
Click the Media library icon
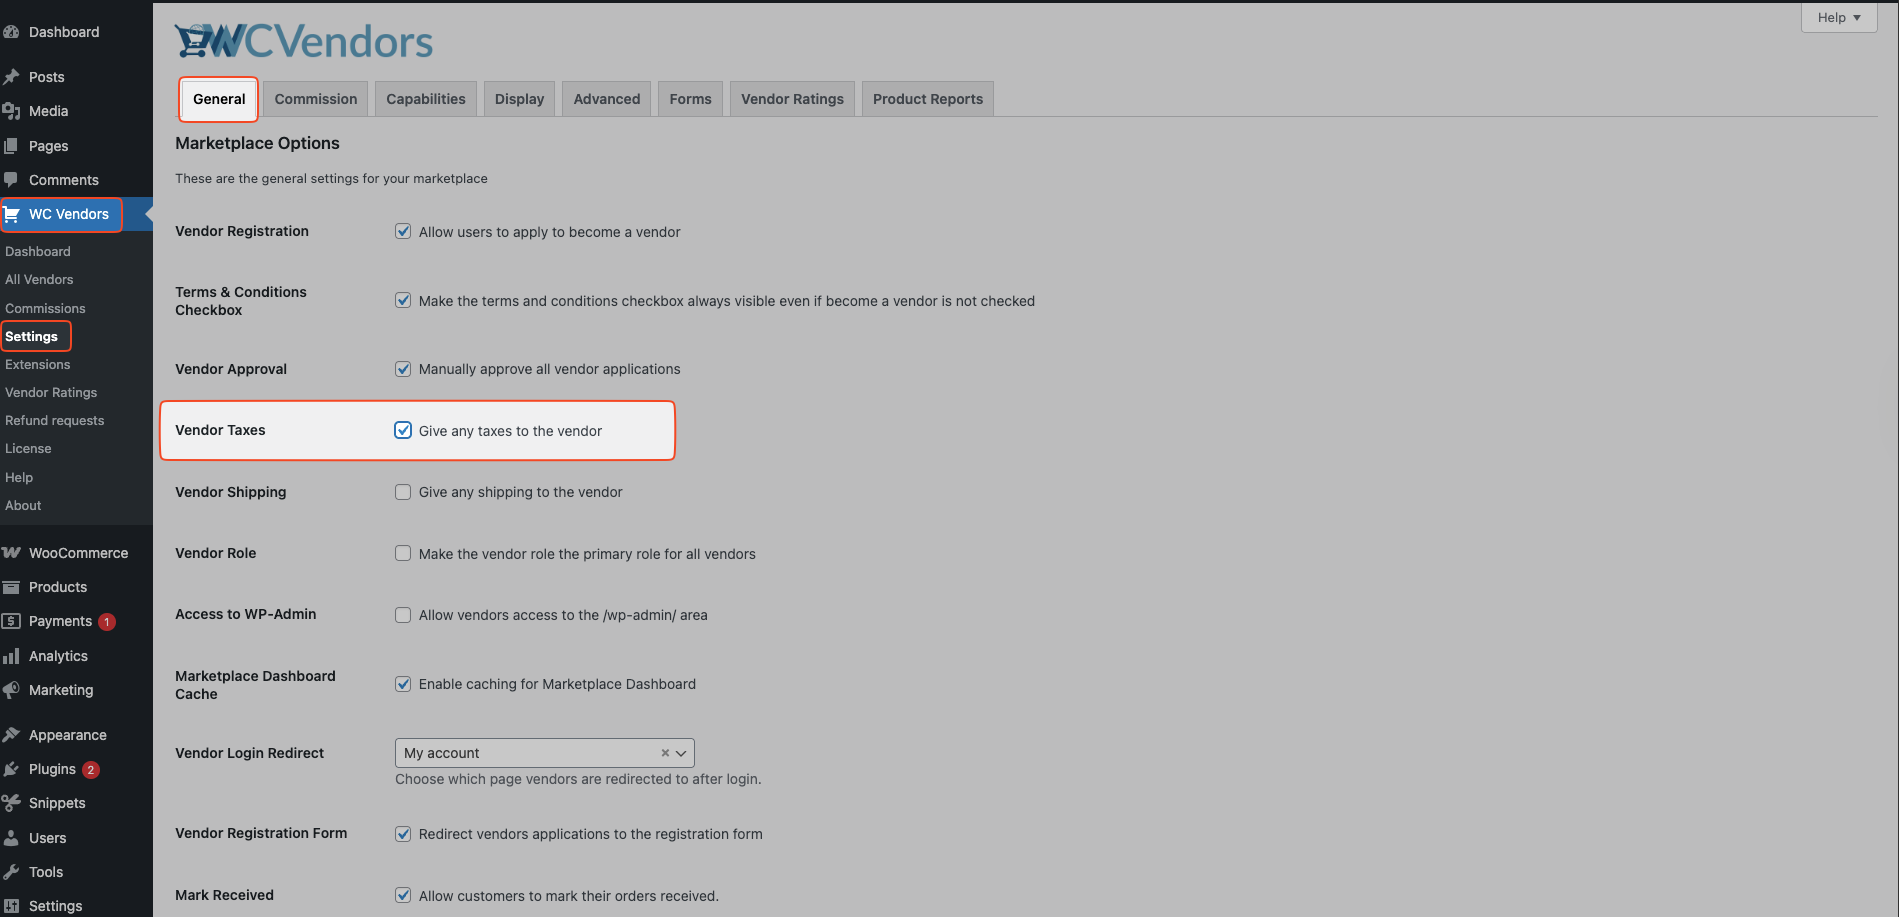11,111
